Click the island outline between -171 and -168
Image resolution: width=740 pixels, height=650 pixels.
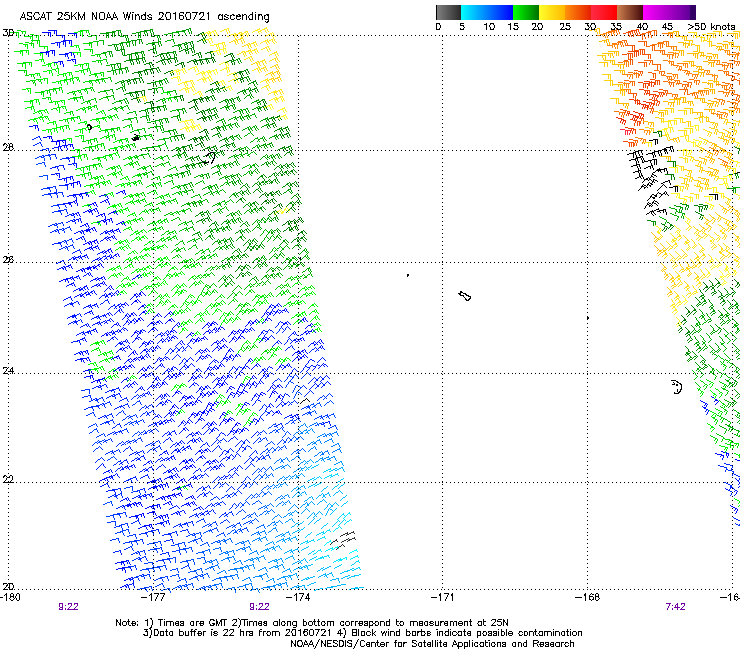[464, 296]
